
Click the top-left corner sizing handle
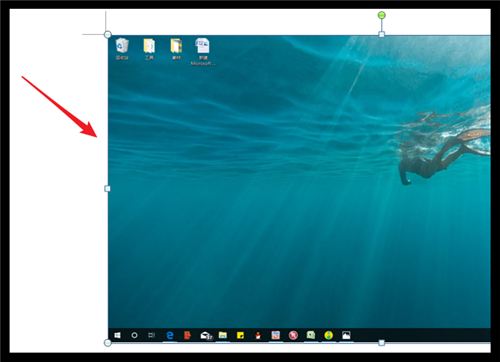coord(107,34)
